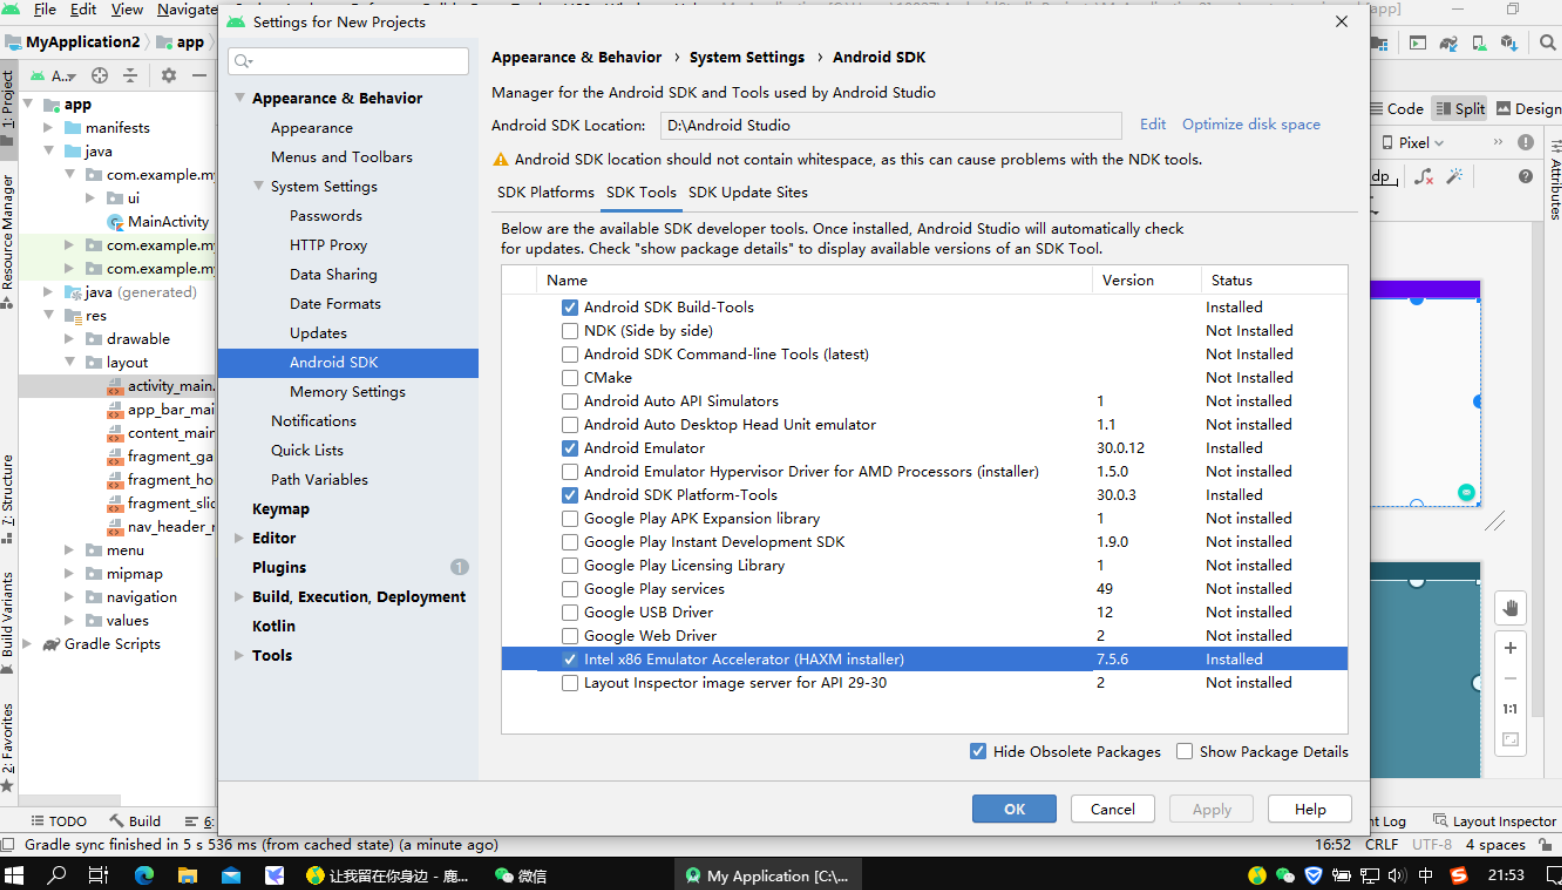Open the Build tool window
The image size is (1562, 890).
click(135, 821)
